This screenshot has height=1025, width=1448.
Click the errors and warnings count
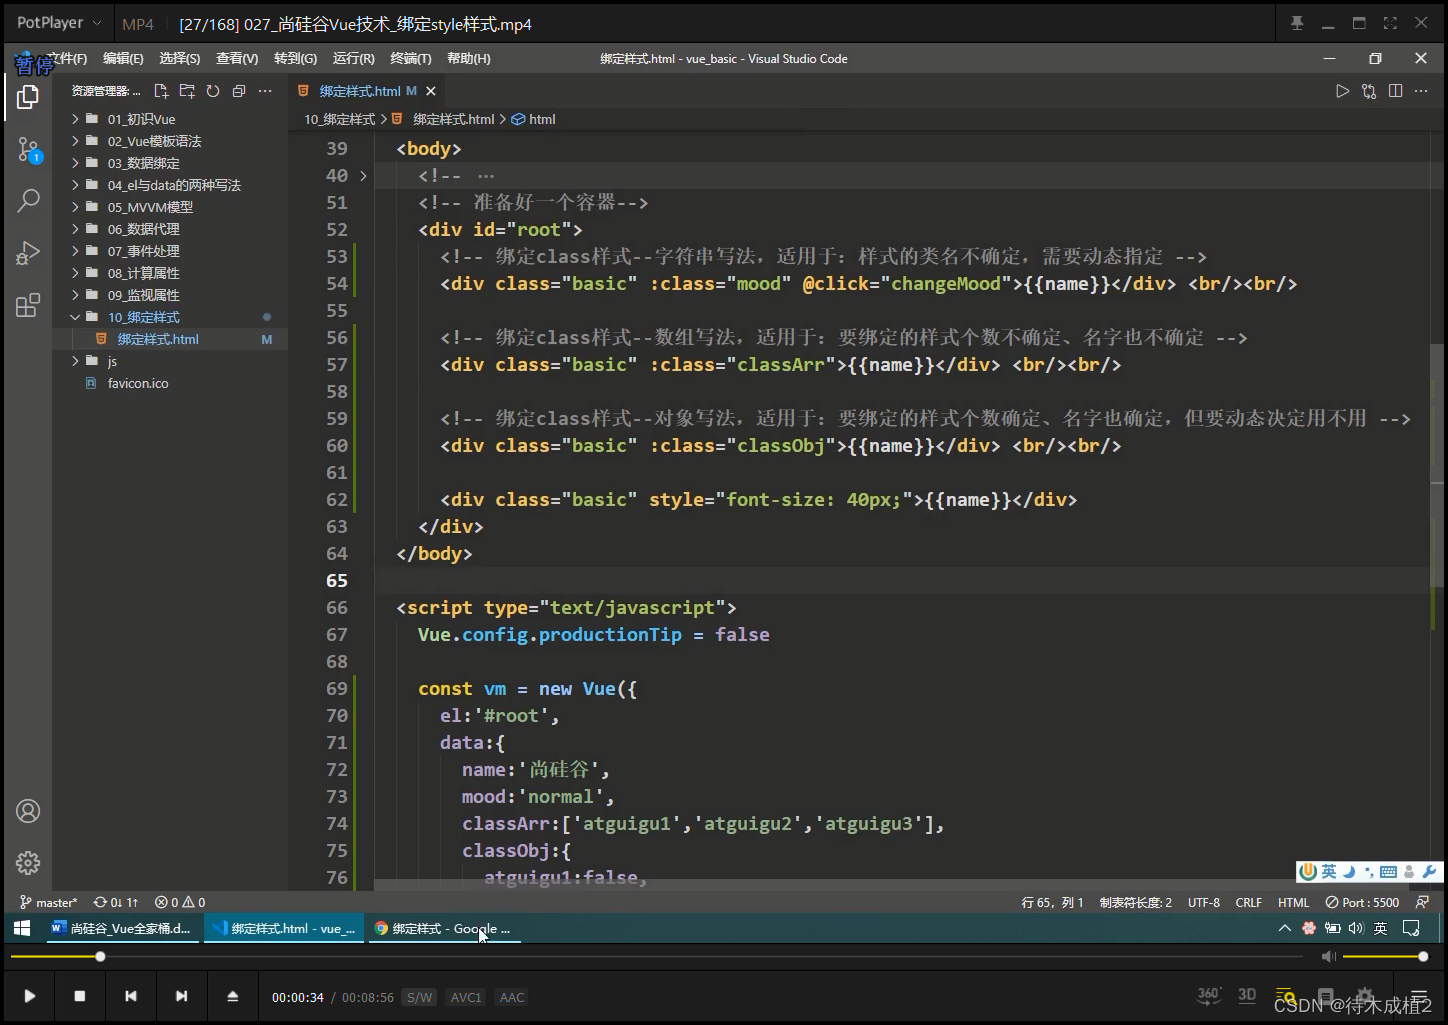[x=180, y=902]
